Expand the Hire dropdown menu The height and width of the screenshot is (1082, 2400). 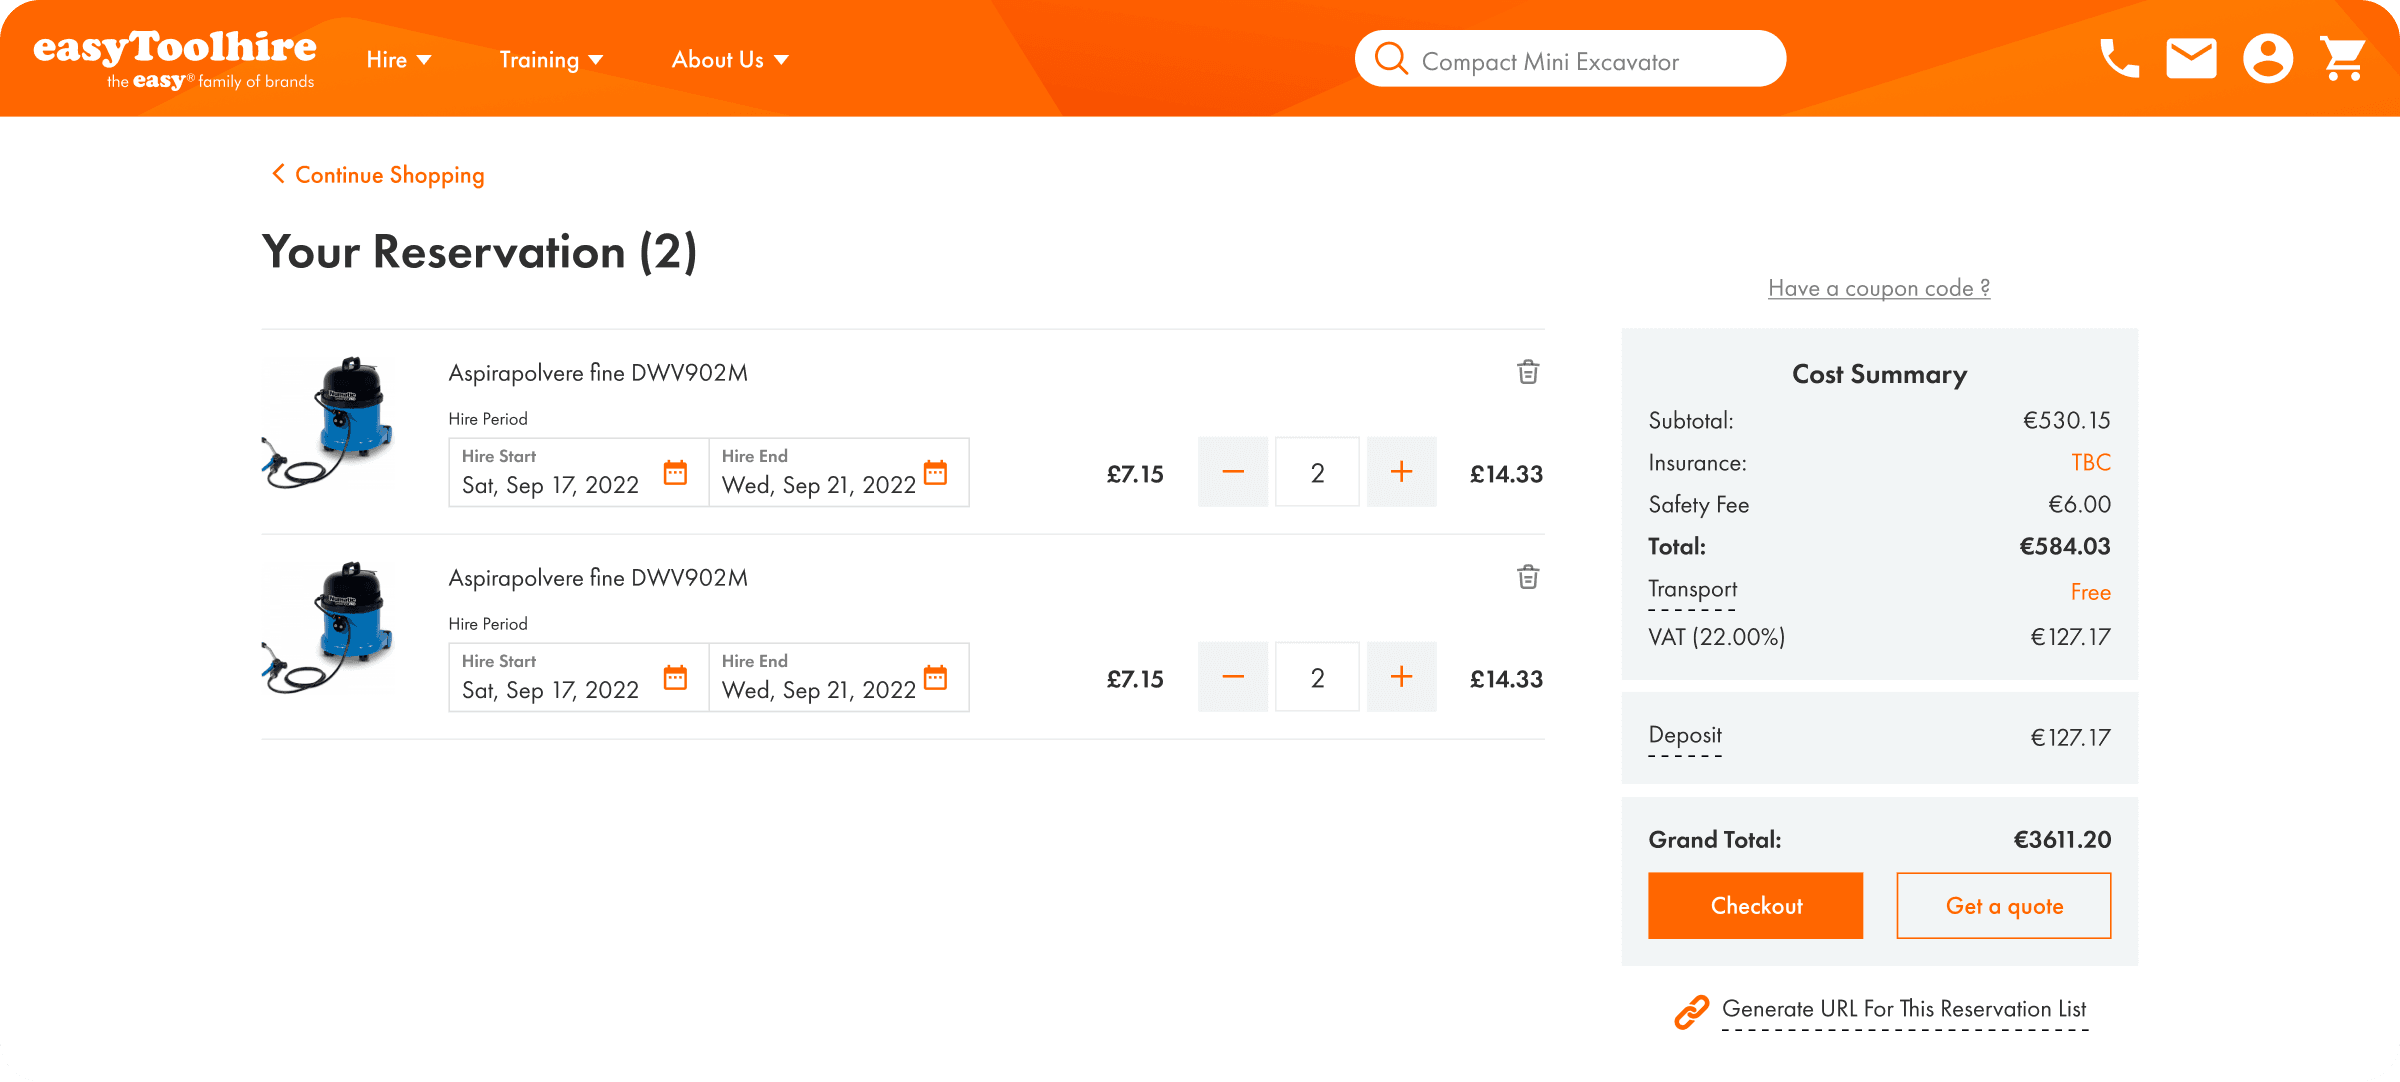pos(398,60)
